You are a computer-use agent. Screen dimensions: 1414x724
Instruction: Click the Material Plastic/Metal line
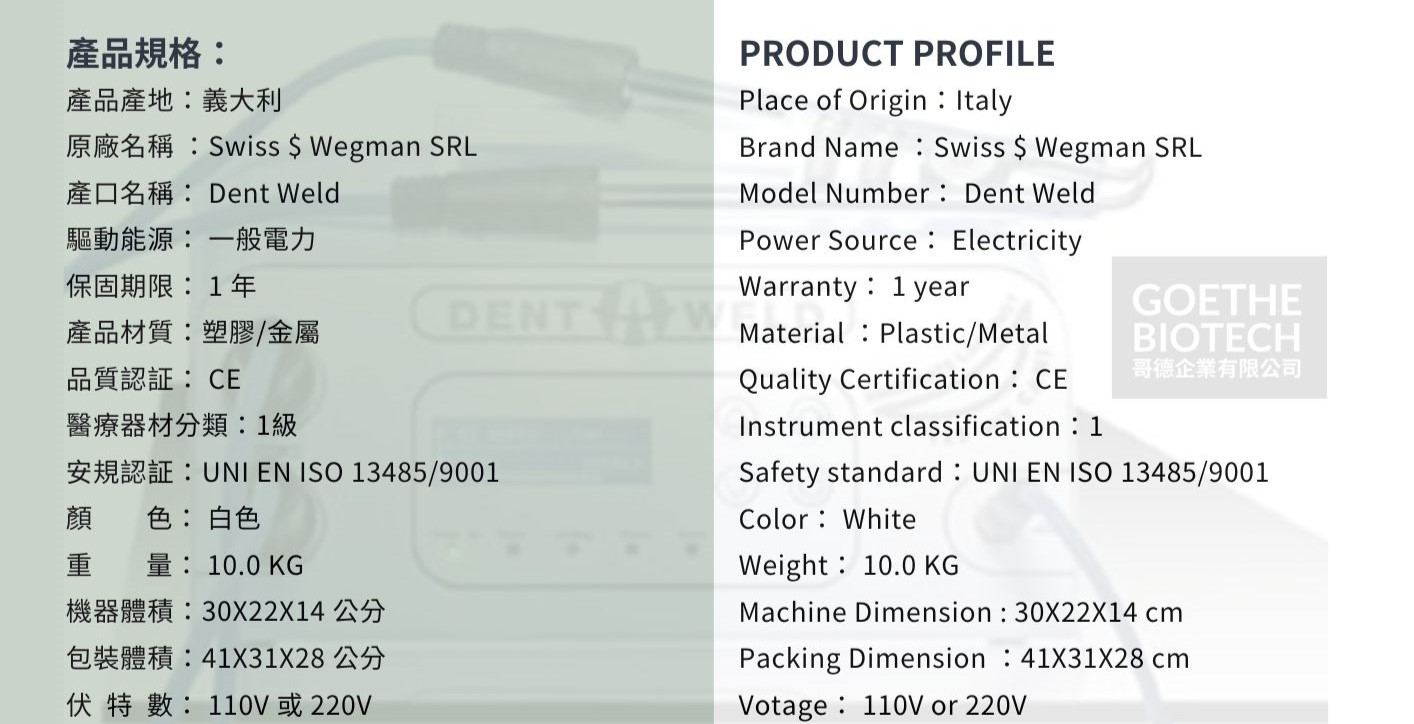pos(893,334)
